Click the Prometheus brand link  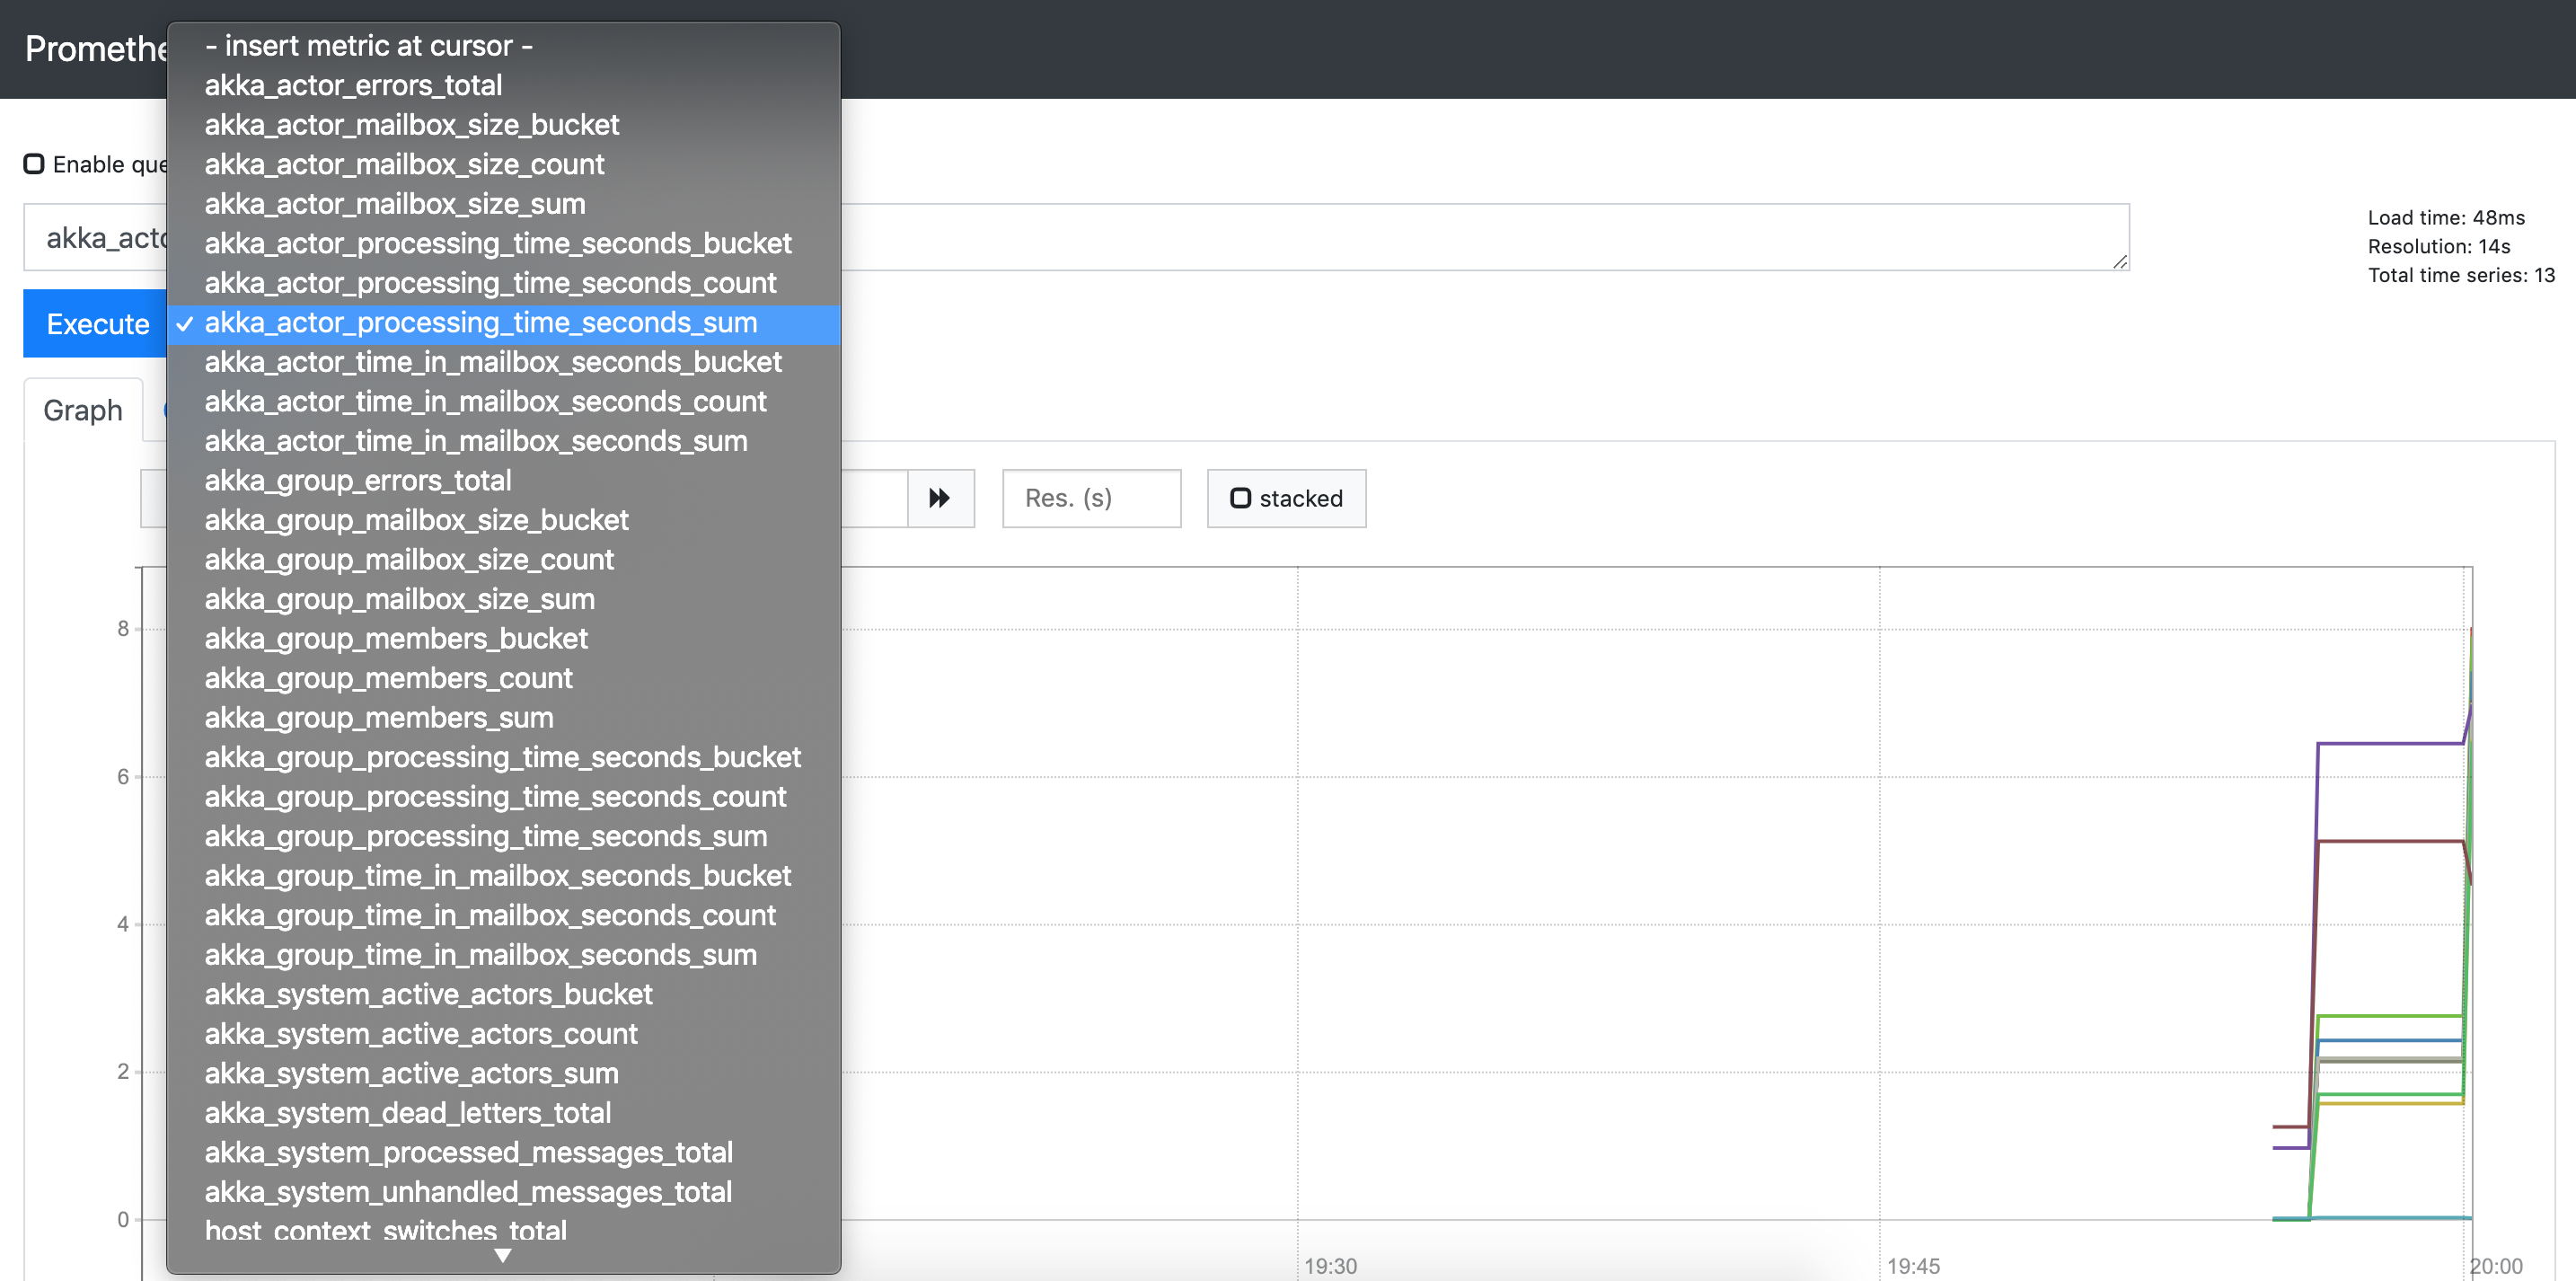[95, 48]
